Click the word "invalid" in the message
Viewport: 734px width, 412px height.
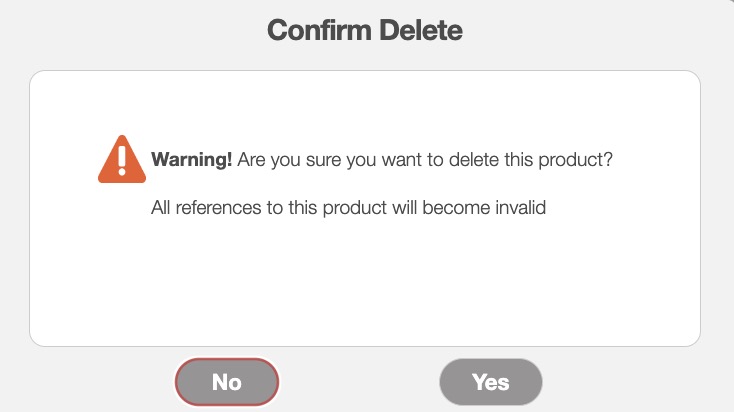click(x=517, y=209)
